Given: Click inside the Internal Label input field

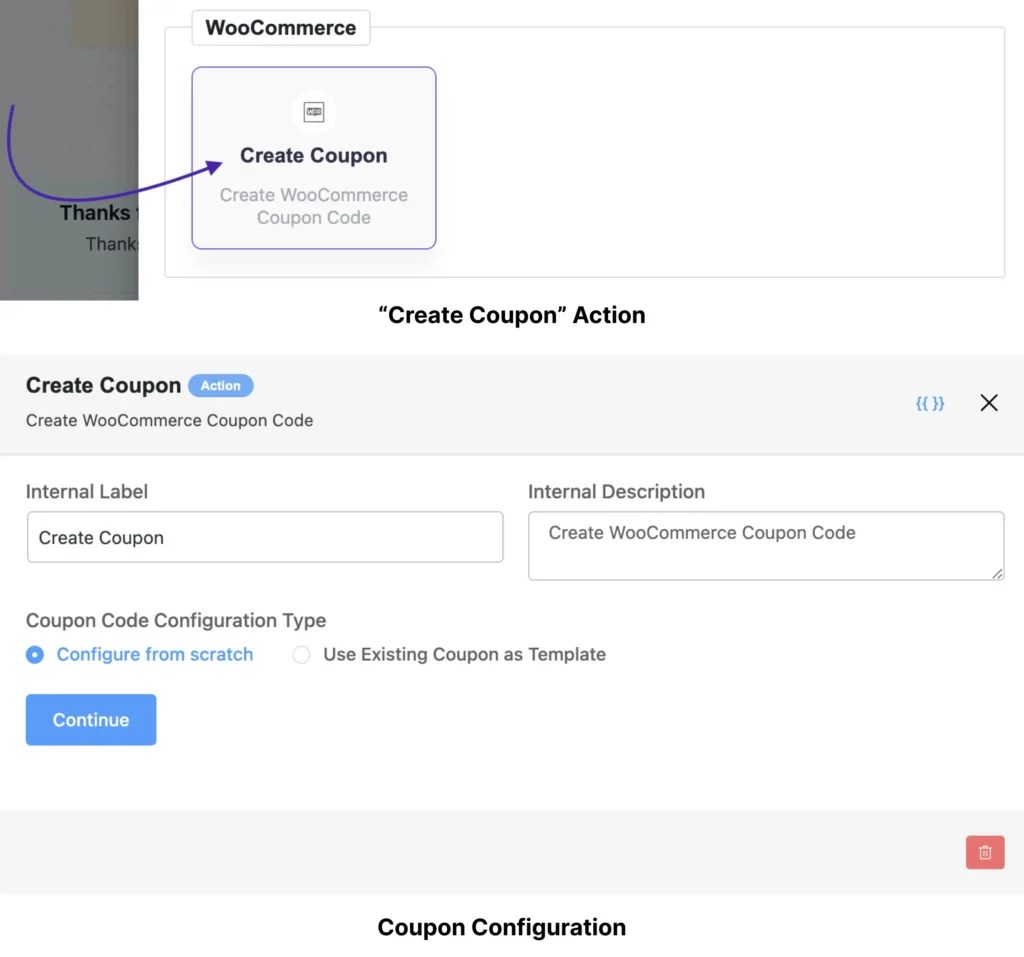Looking at the screenshot, I should [265, 537].
